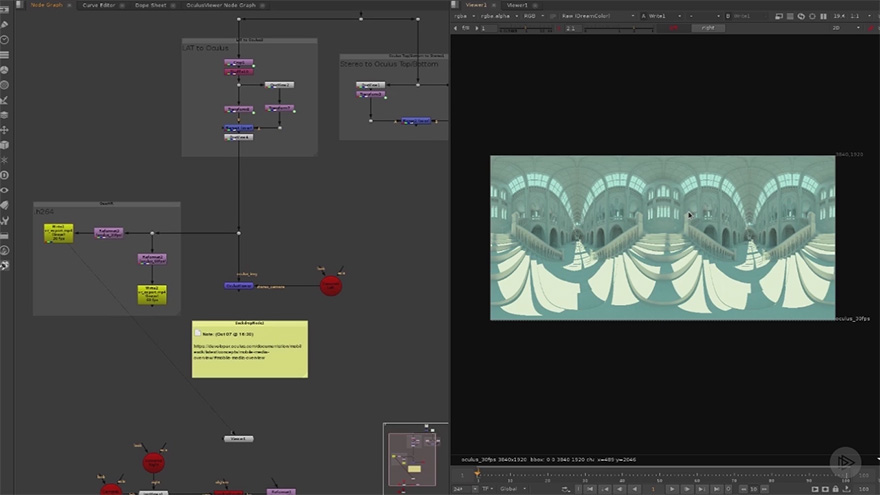The image size is (880, 495).
Task: Play forward in the timeline
Action: (x=672, y=489)
